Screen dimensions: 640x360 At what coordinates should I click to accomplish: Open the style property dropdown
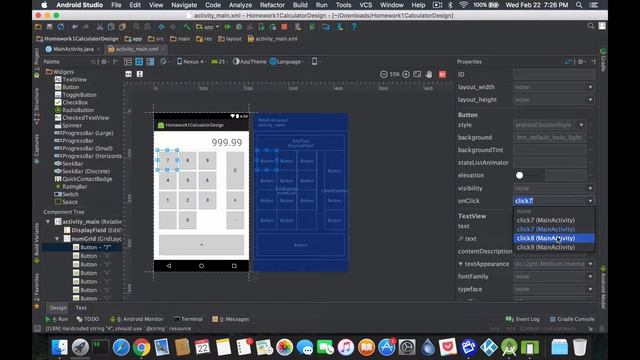582,125
